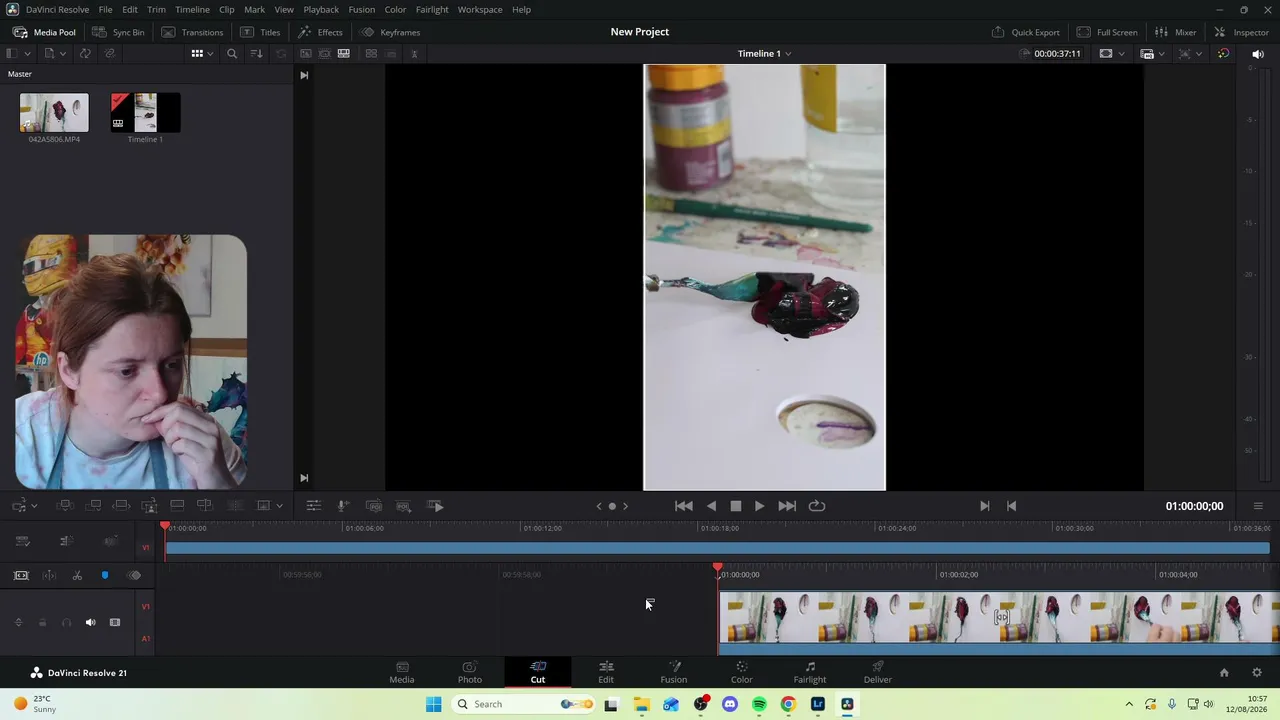Click the sync clips icon in media pool toolbar

(85, 53)
